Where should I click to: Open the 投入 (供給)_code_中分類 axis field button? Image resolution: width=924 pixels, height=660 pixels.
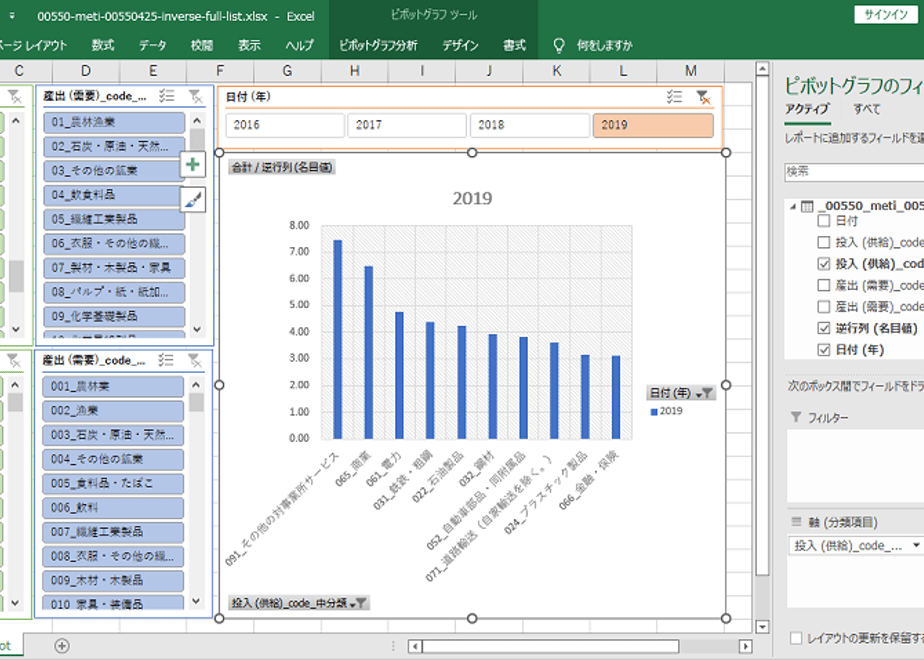click(299, 603)
